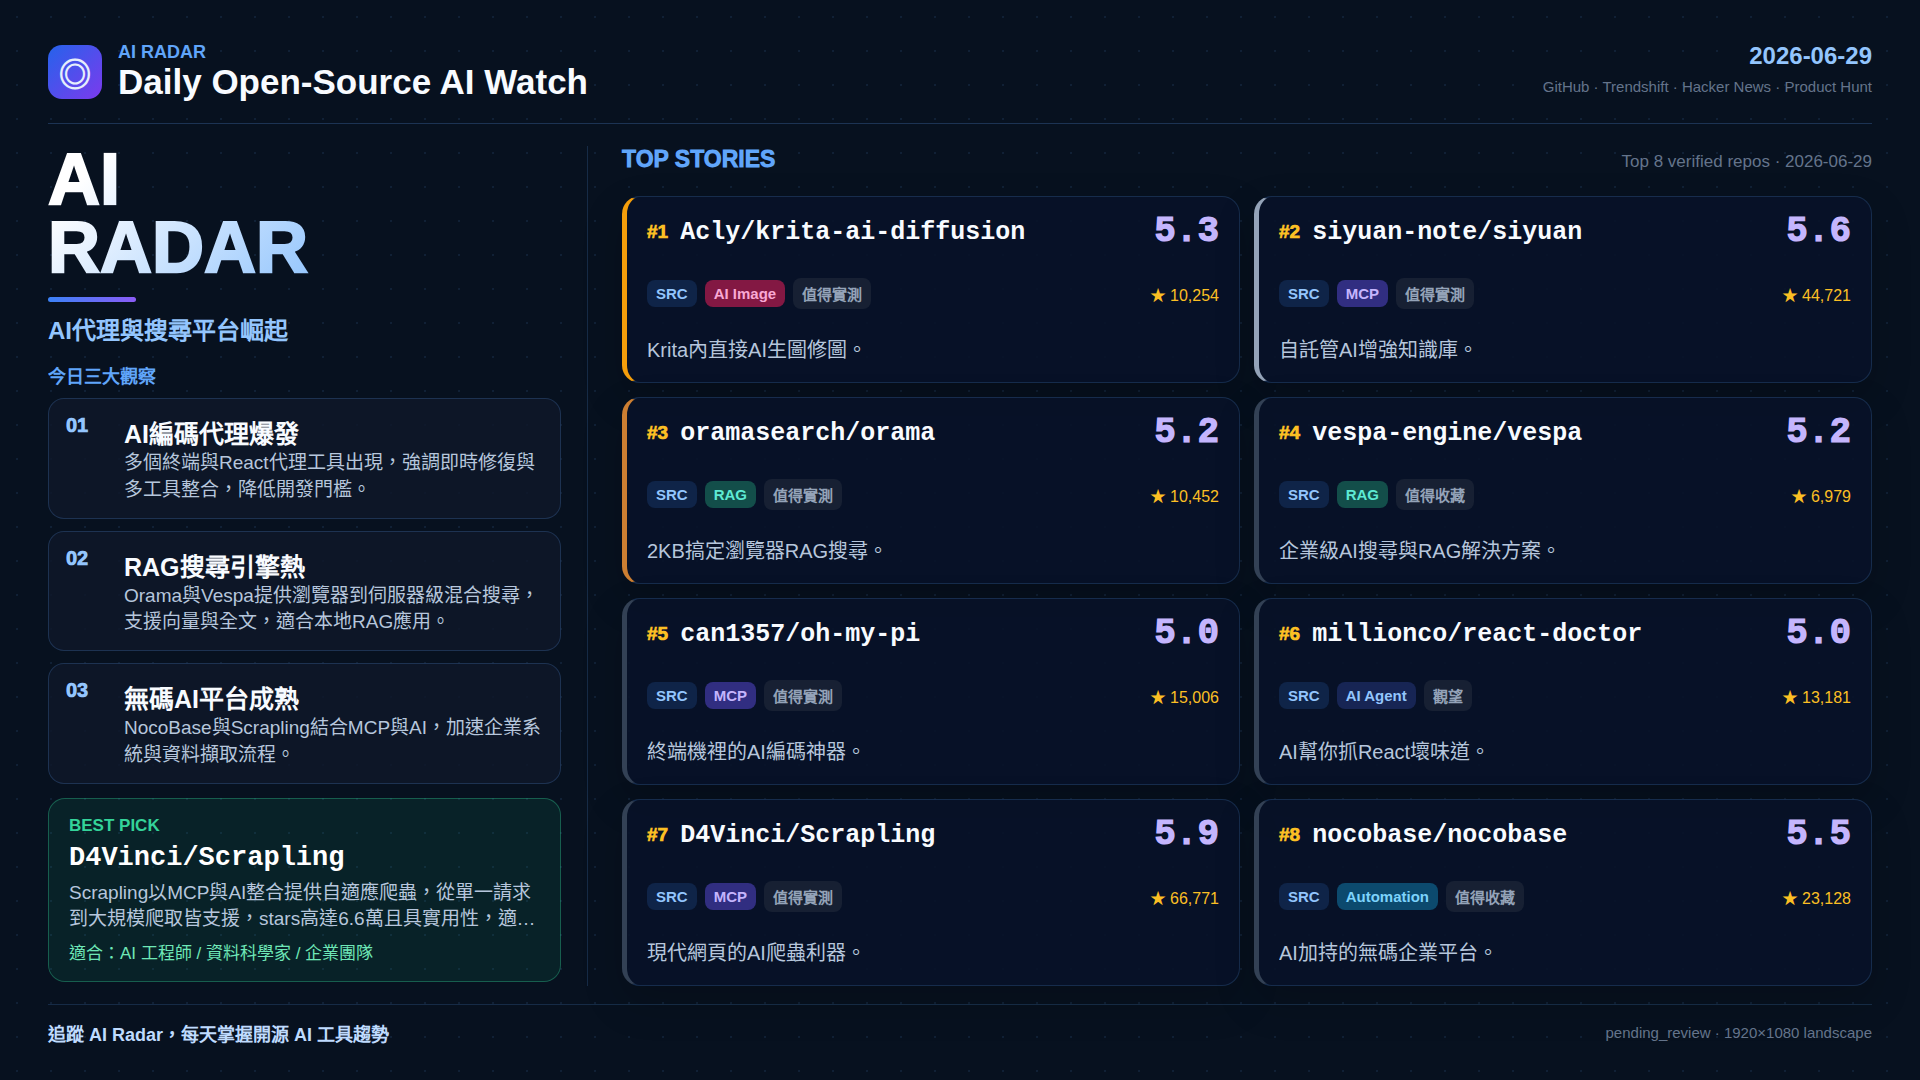This screenshot has width=1920, height=1080.
Task: Click the SRC badge on krita-ai-diffusion card
Action: tap(671, 294)
